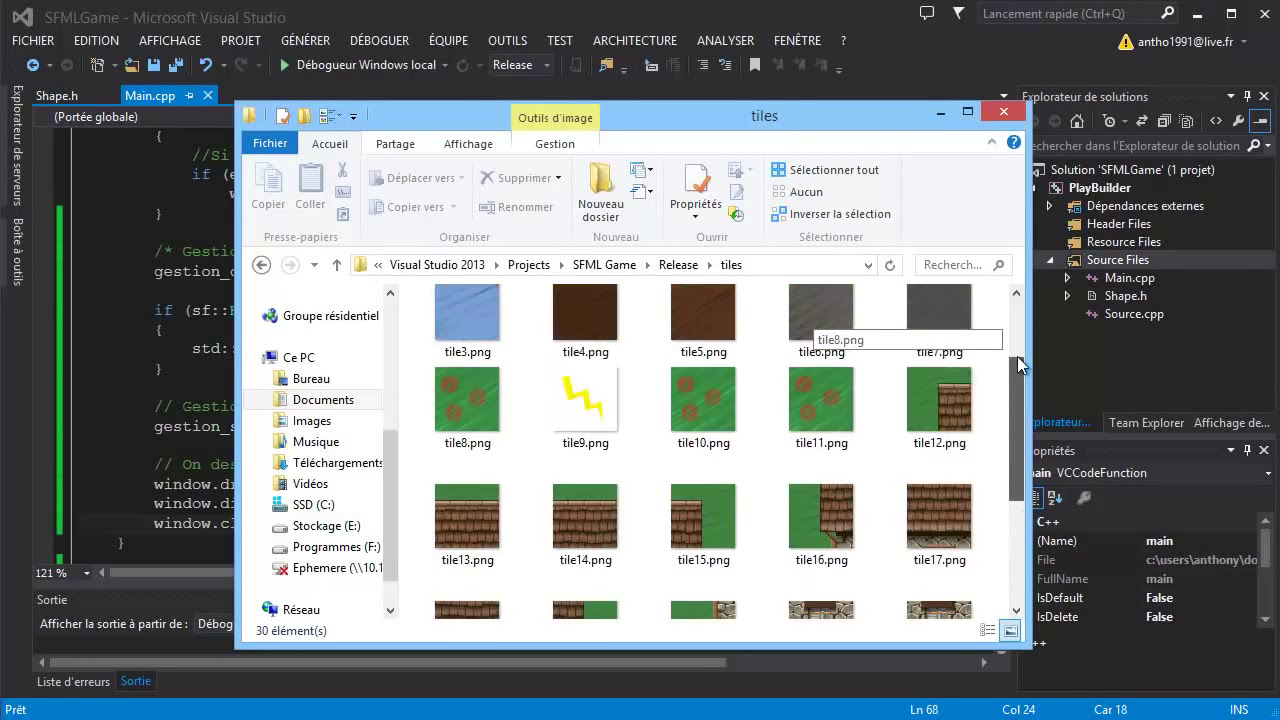The image size is (1280, 720).
Task: Open the EDITION menu in Visual Studio
Action: pos(96,41)
